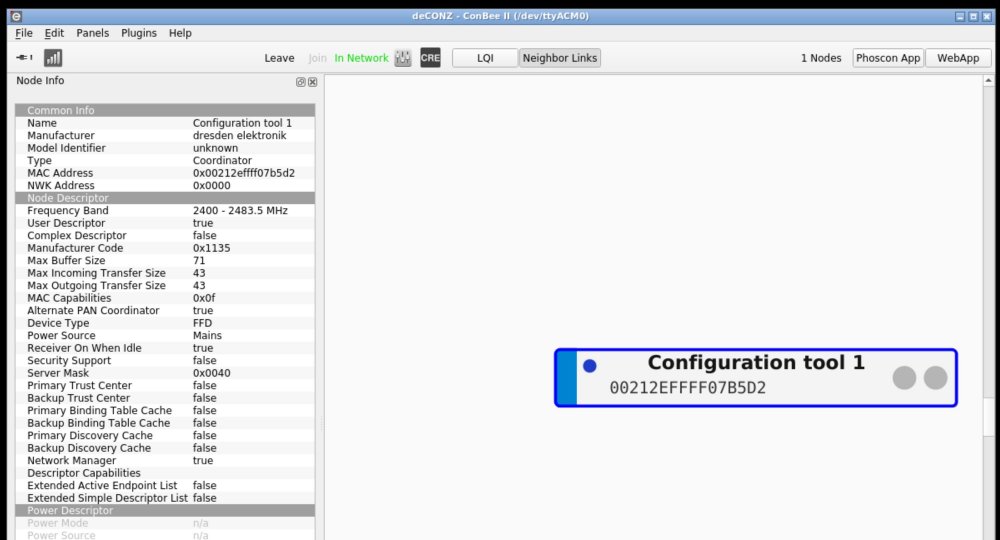Click Server Mask value 0x0040

(212, 373)
